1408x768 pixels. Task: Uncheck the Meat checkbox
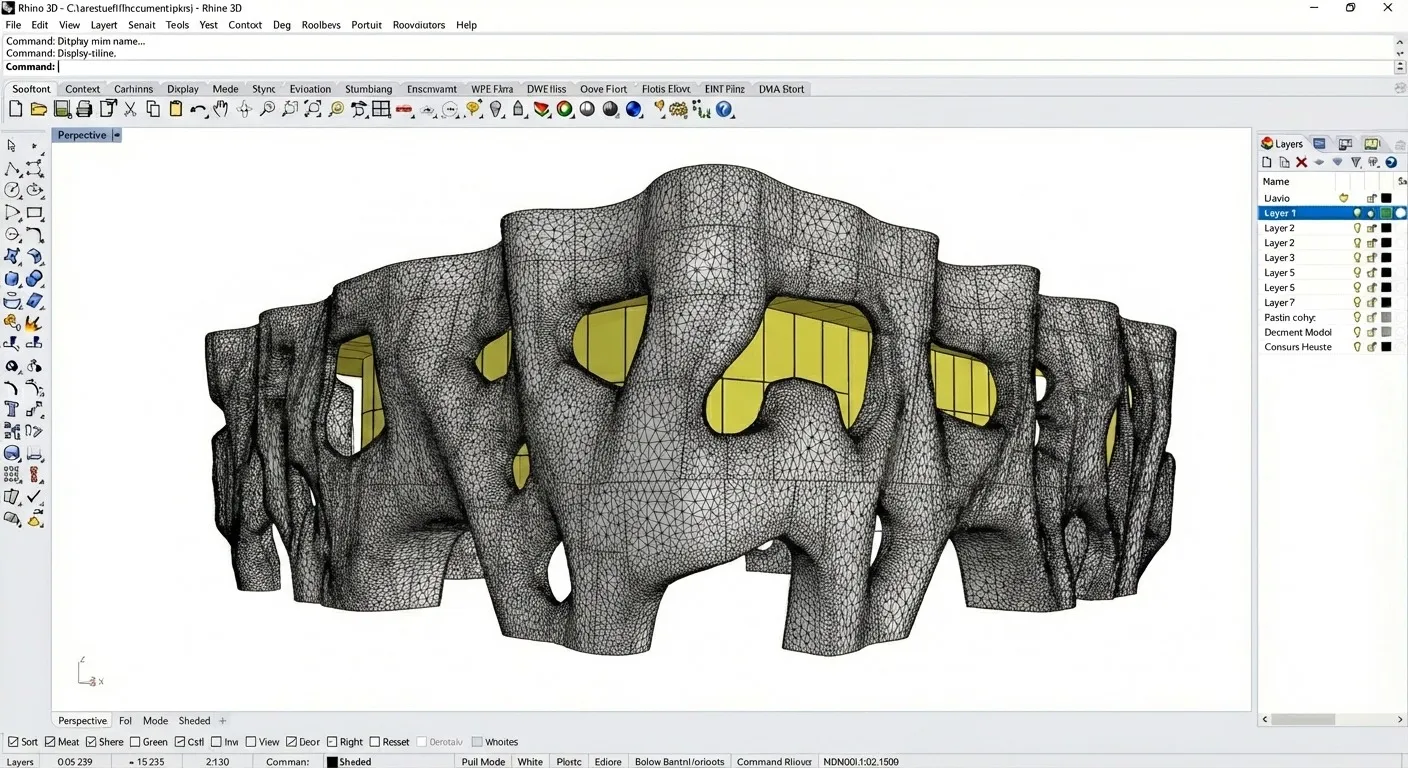click(51, 742)
